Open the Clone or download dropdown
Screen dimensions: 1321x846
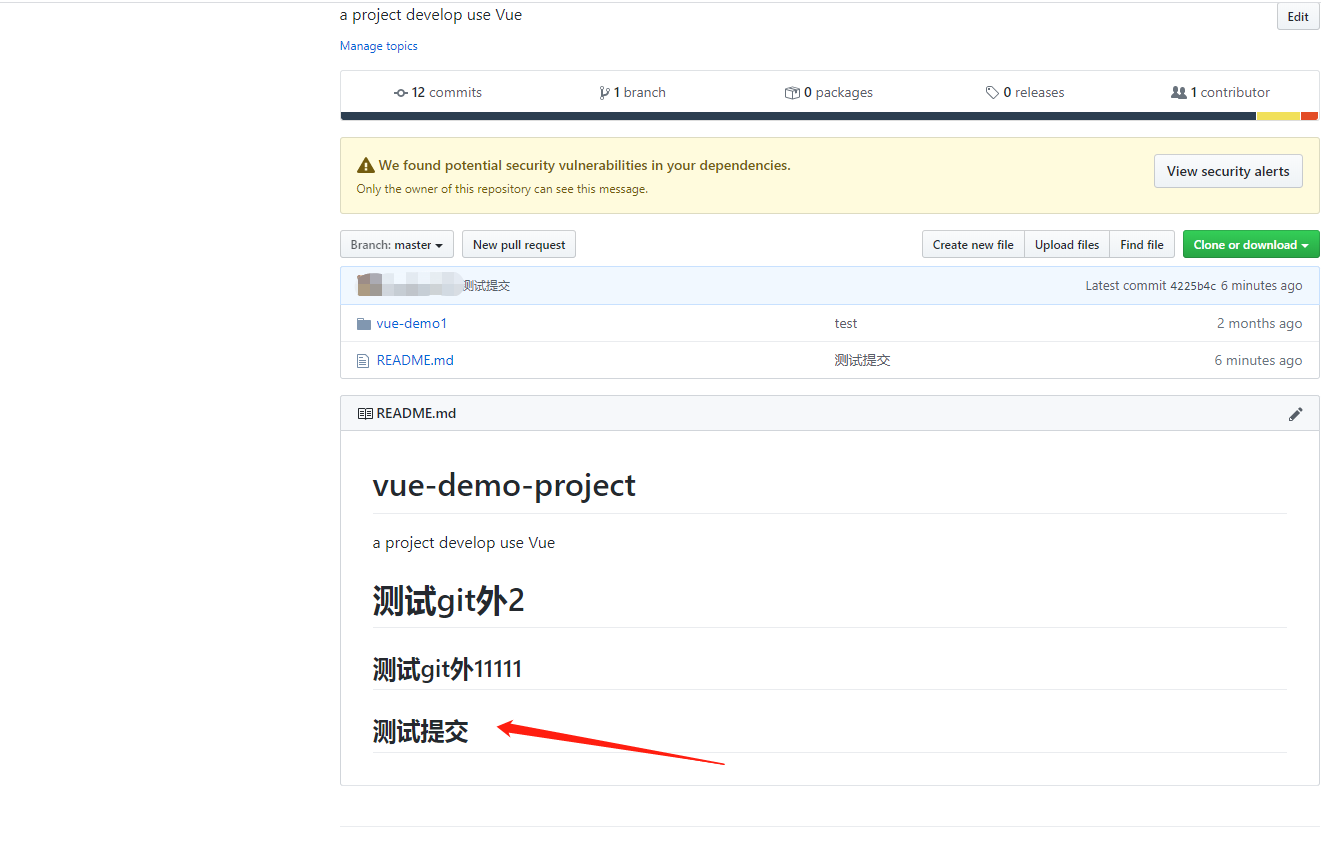coord(1251,244)
